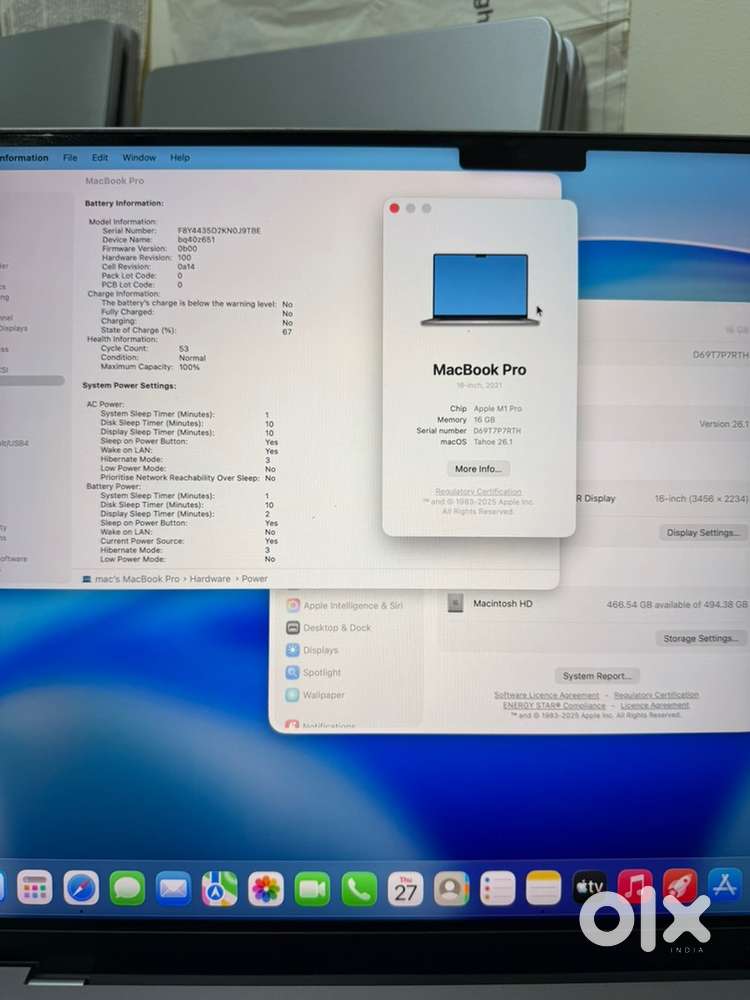Image resolution: width=750 pixels, height=1000 pixels.
Task: Close the About This Mac window
Action: (x=394, y=208)
